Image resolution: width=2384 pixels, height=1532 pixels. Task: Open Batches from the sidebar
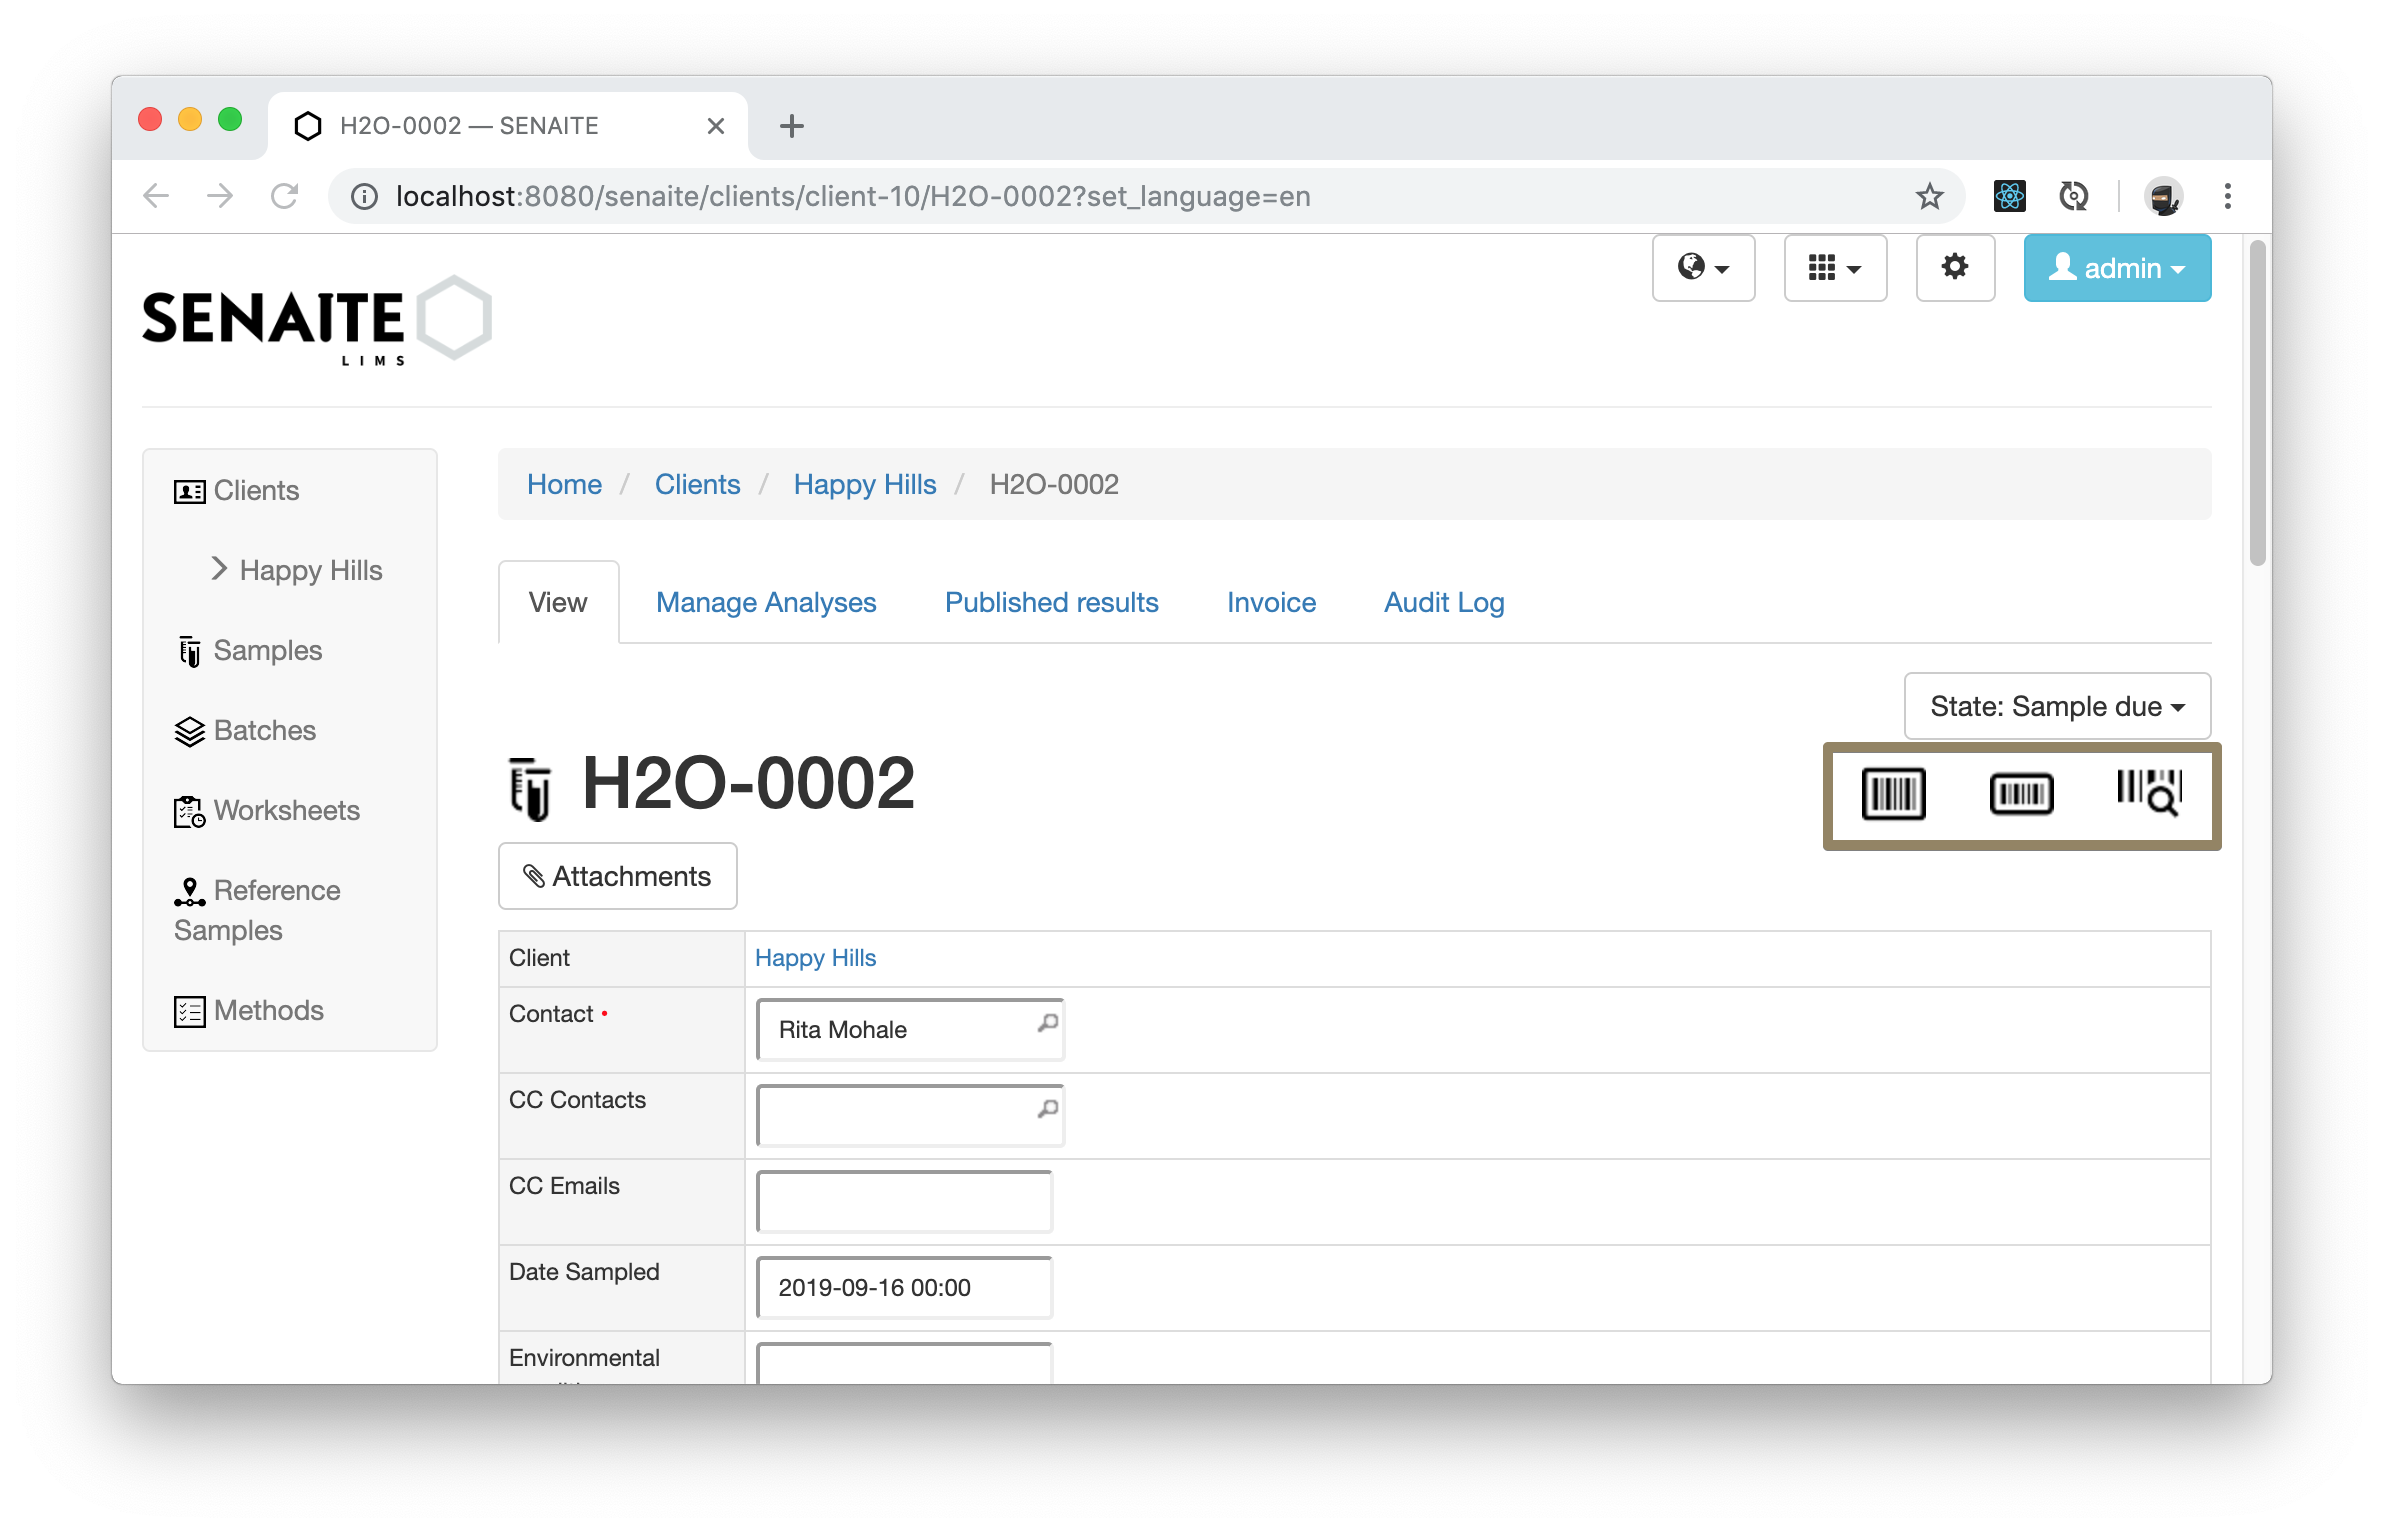tap(264, 730)
